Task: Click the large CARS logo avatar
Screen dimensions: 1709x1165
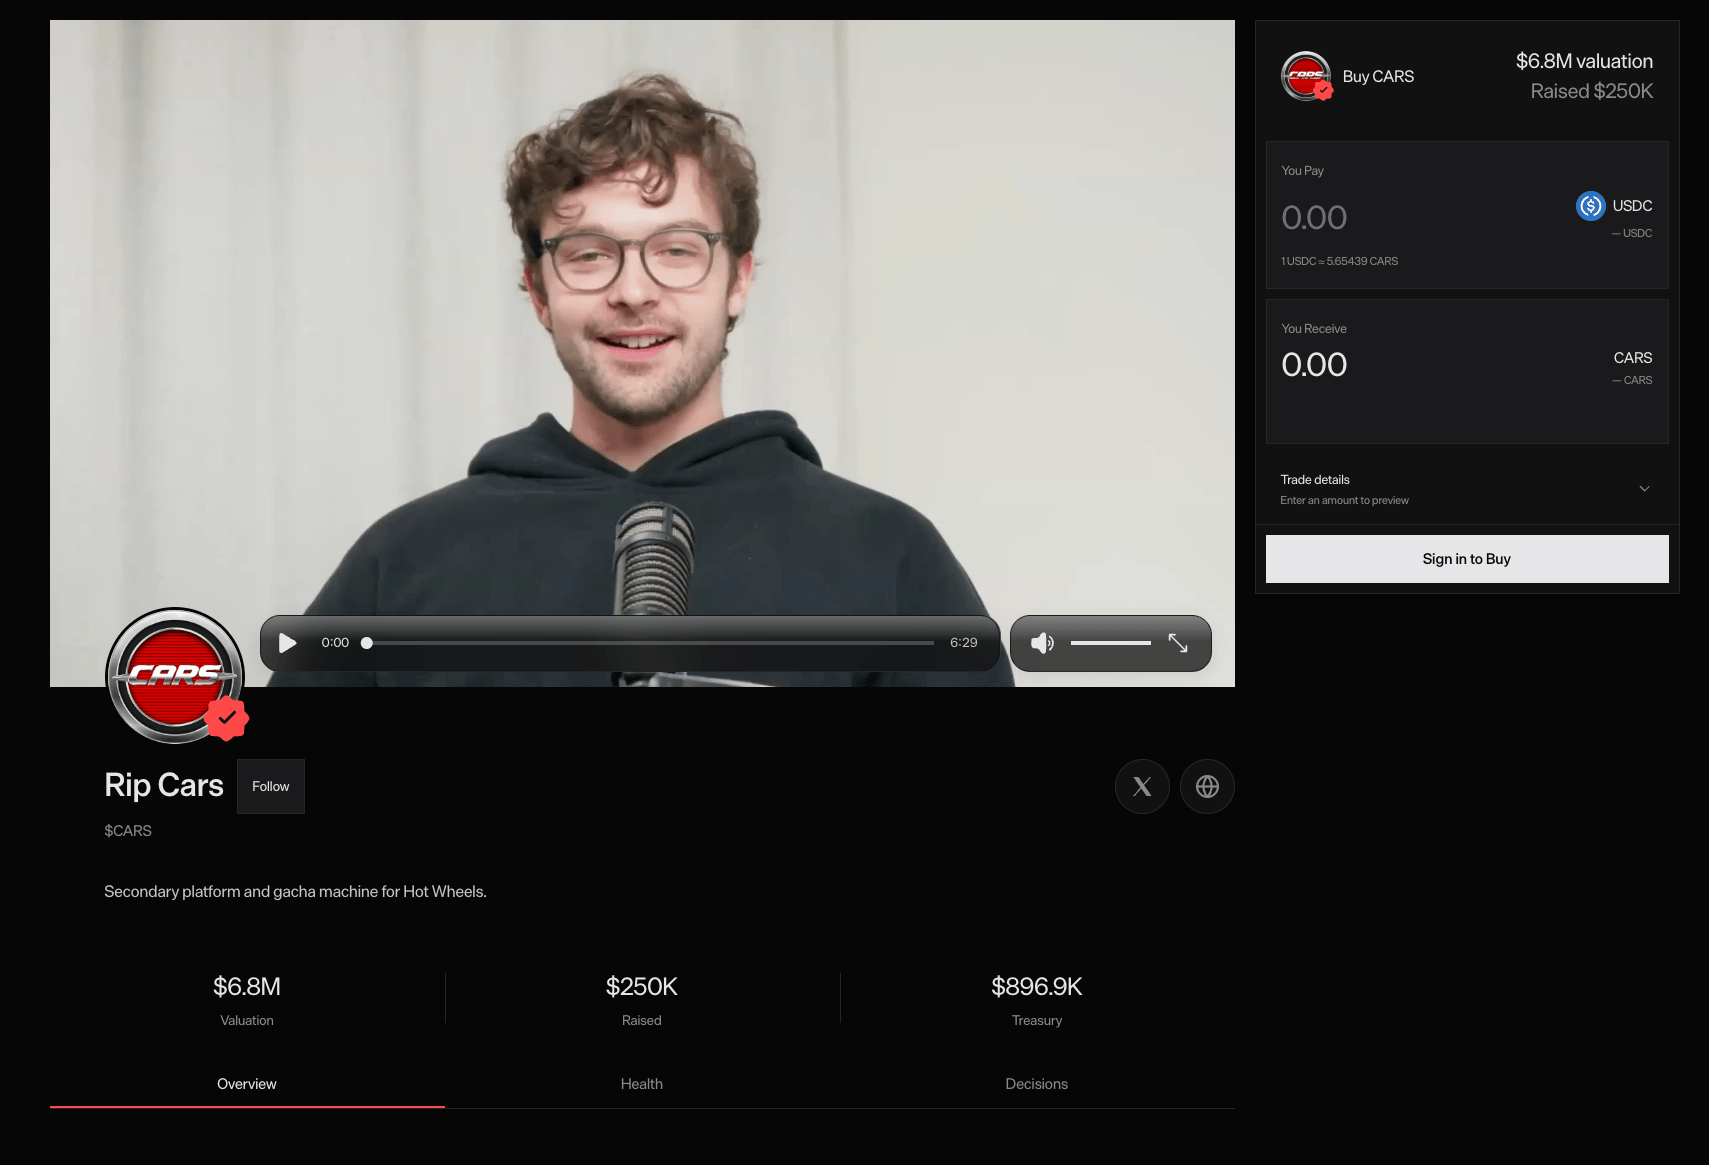Action: coord(175,675)
